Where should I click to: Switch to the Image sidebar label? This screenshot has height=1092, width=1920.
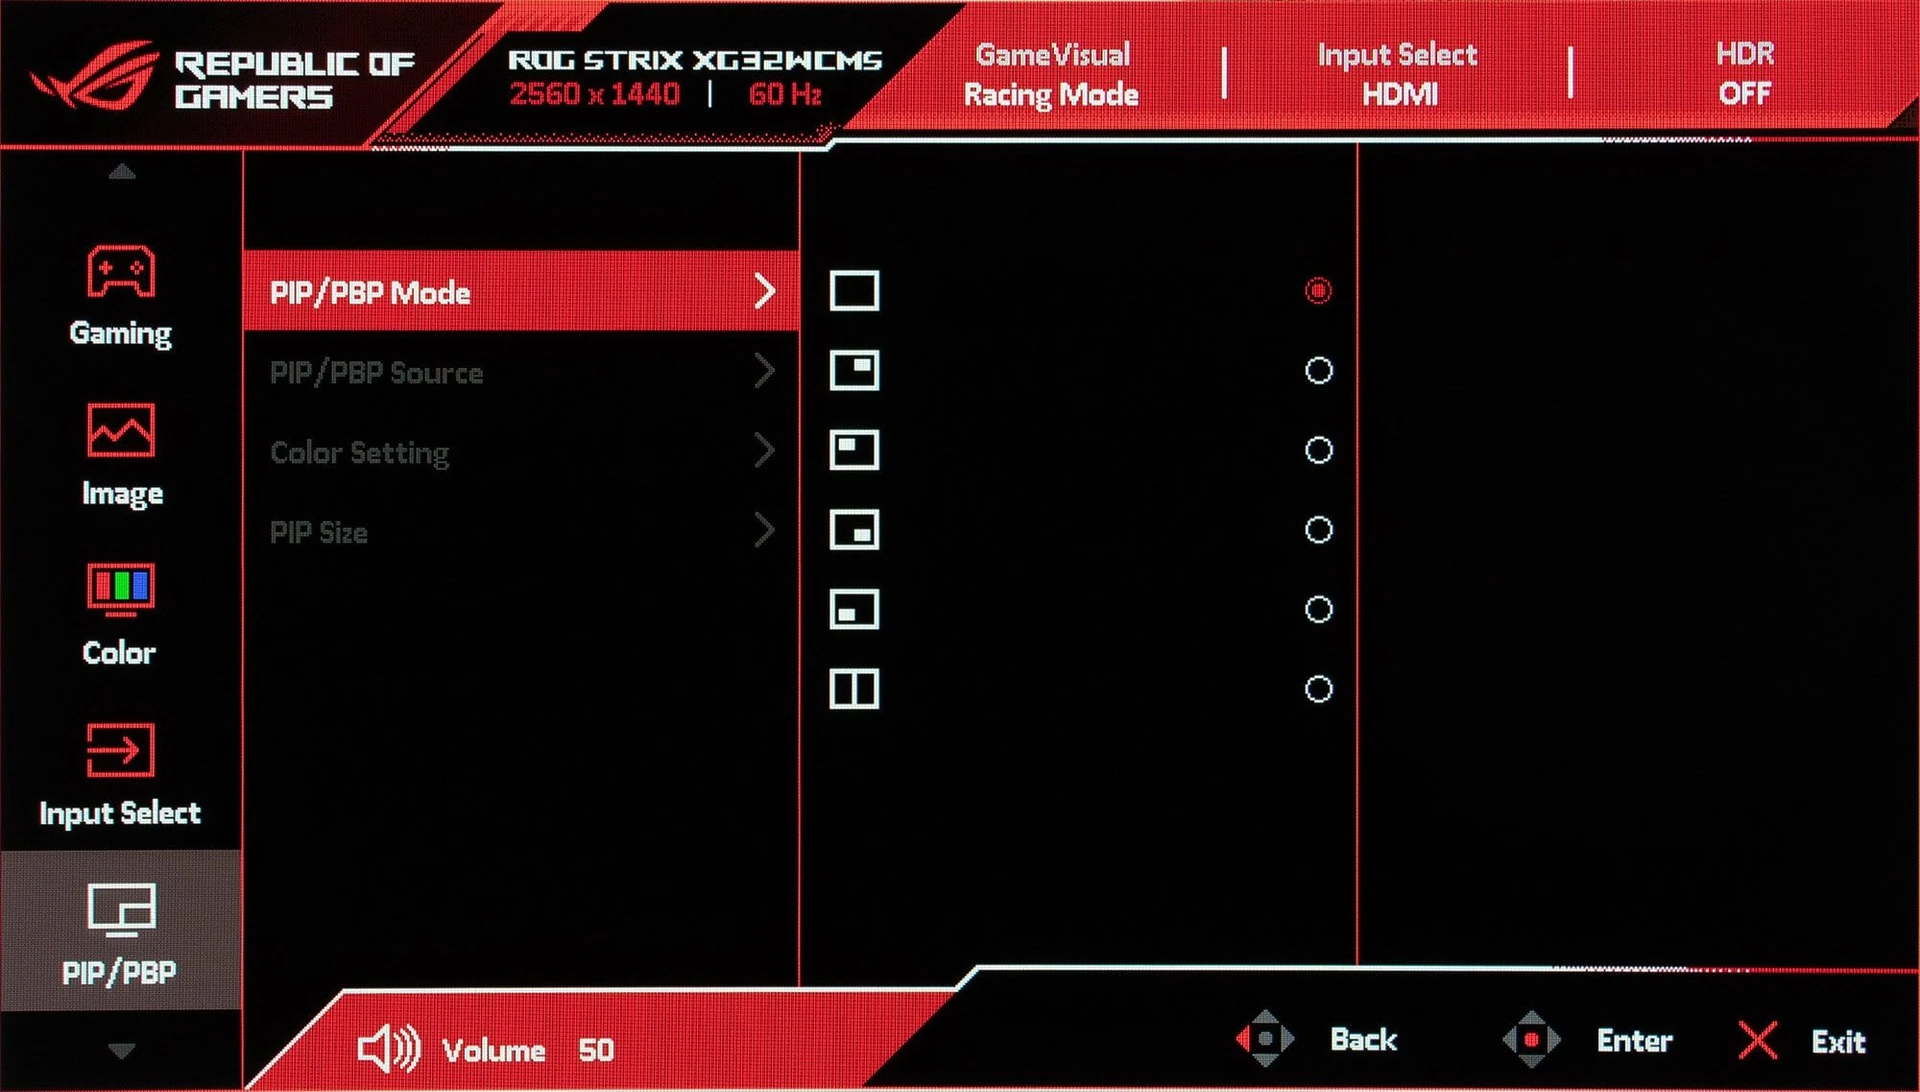pyautogui.click(x=122, y=493)
